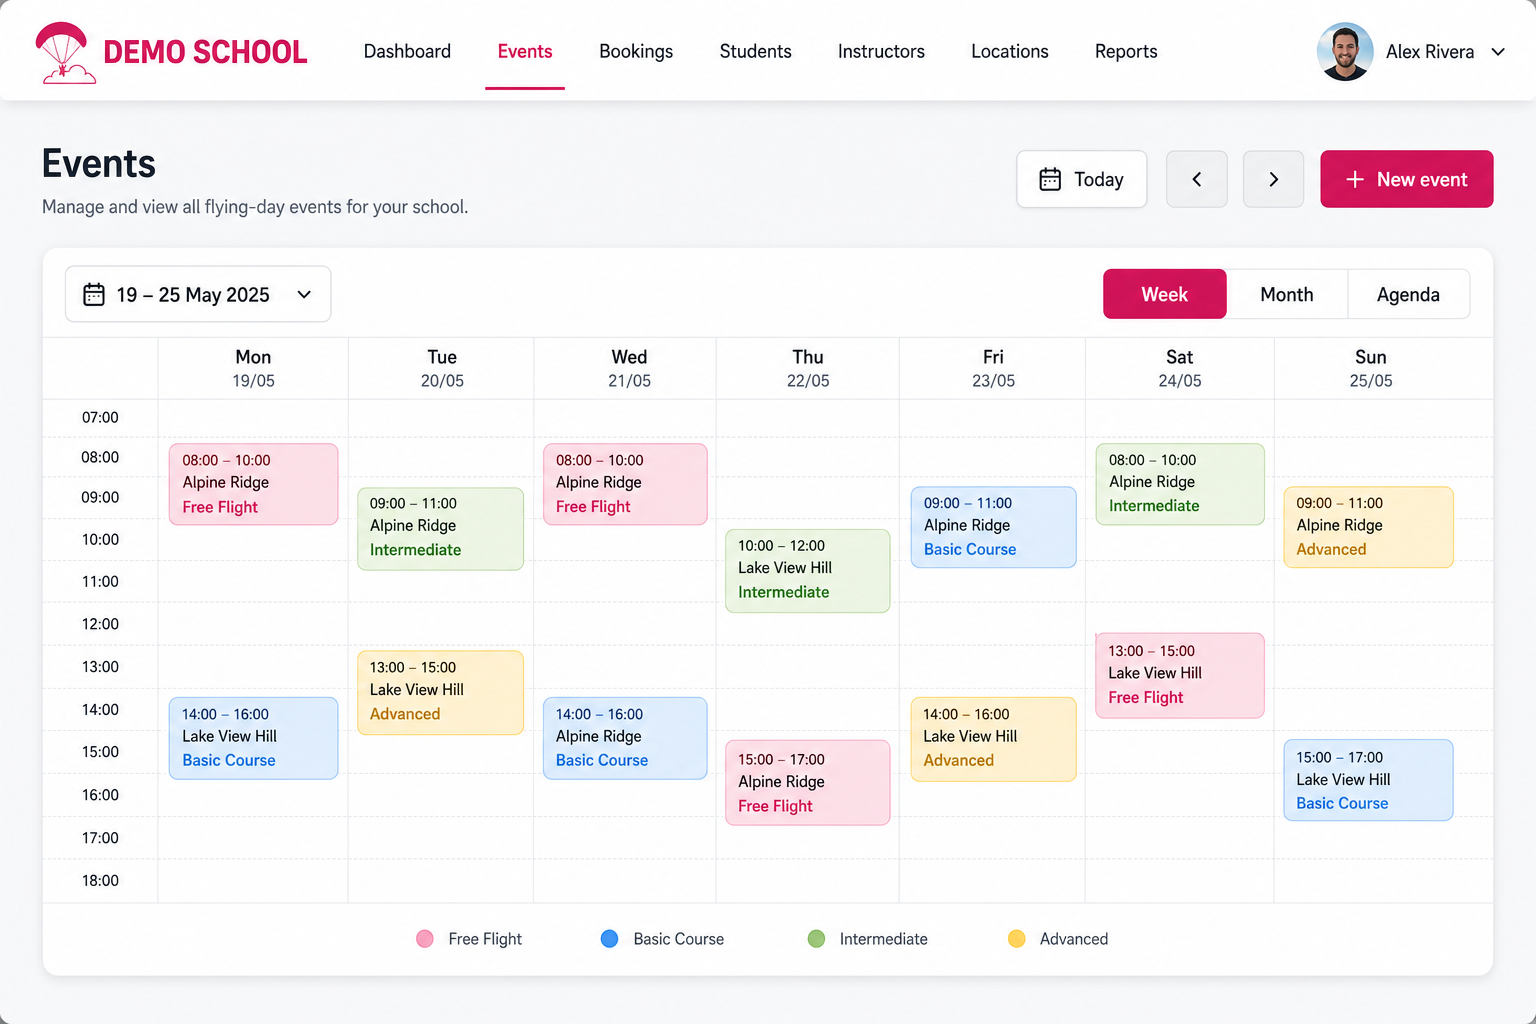Navigate to Locations

coord(1010,51)
